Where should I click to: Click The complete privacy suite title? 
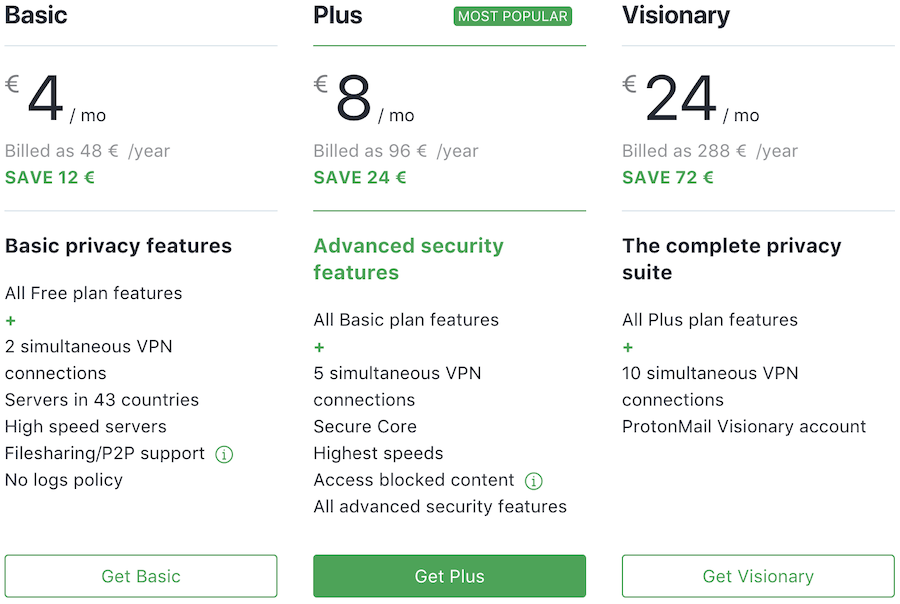coord(731,259)
